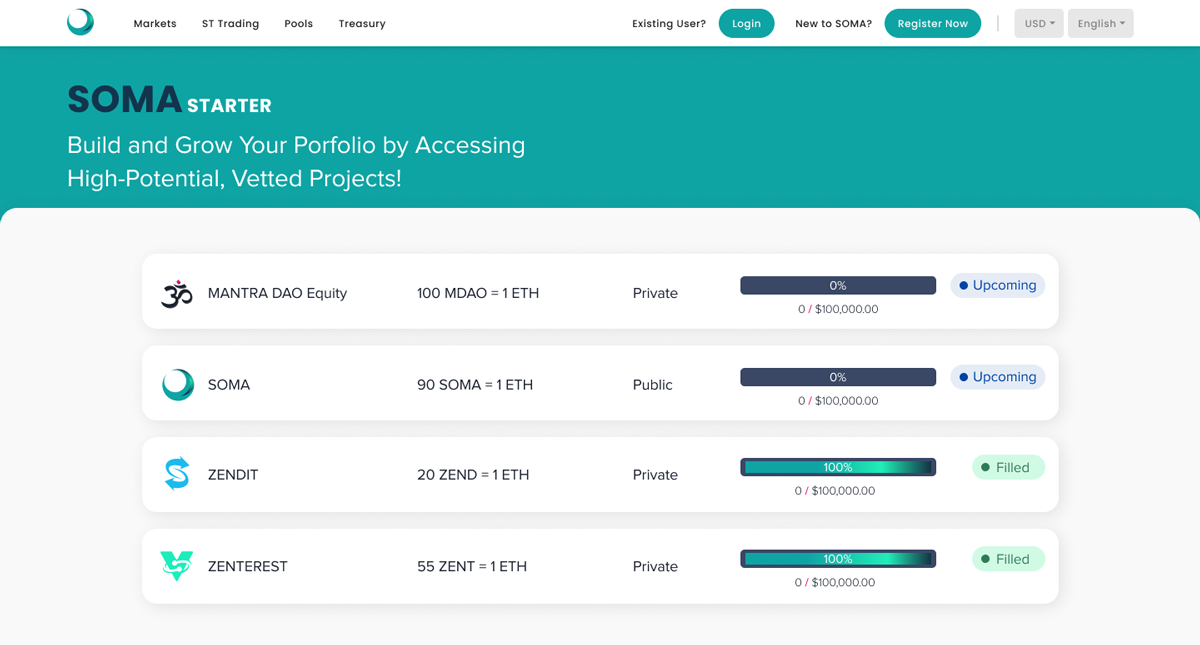This screenshot has width=1200, height=645.
Task: Click the SOMA crescent icon in the project list
Action: point(178,384)
